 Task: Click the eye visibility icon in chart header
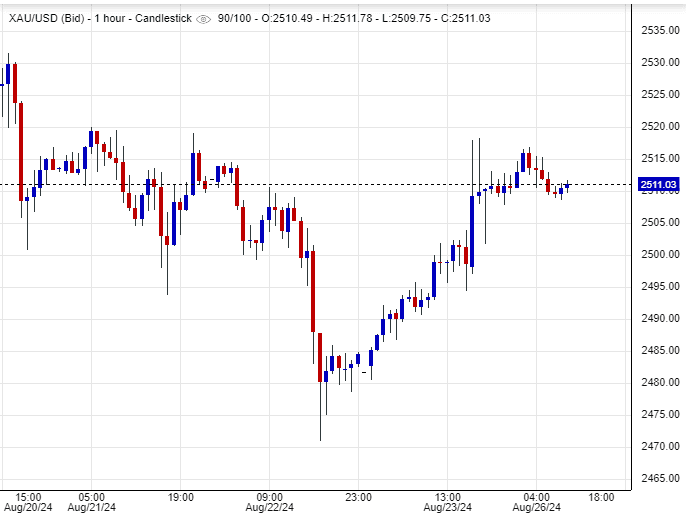click(204, 19)
